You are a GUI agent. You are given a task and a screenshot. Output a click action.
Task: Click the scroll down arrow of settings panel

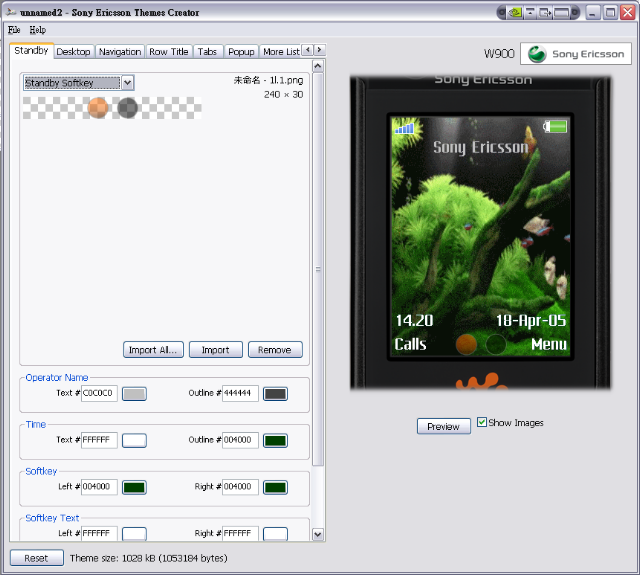click(x=318, y=534)
